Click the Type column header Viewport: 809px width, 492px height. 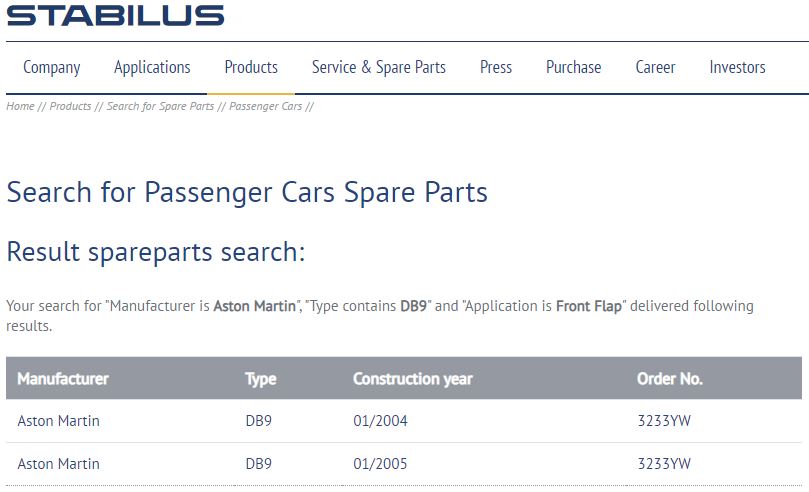[260, 379]
